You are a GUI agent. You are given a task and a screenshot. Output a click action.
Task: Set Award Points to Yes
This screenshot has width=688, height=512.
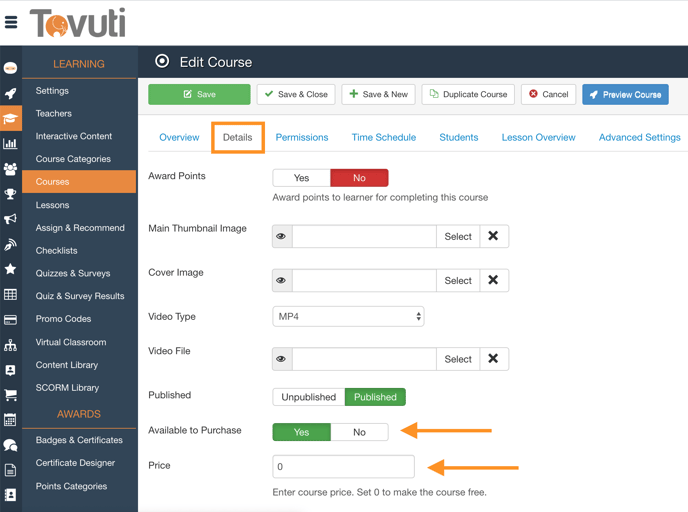click(301, 178)
